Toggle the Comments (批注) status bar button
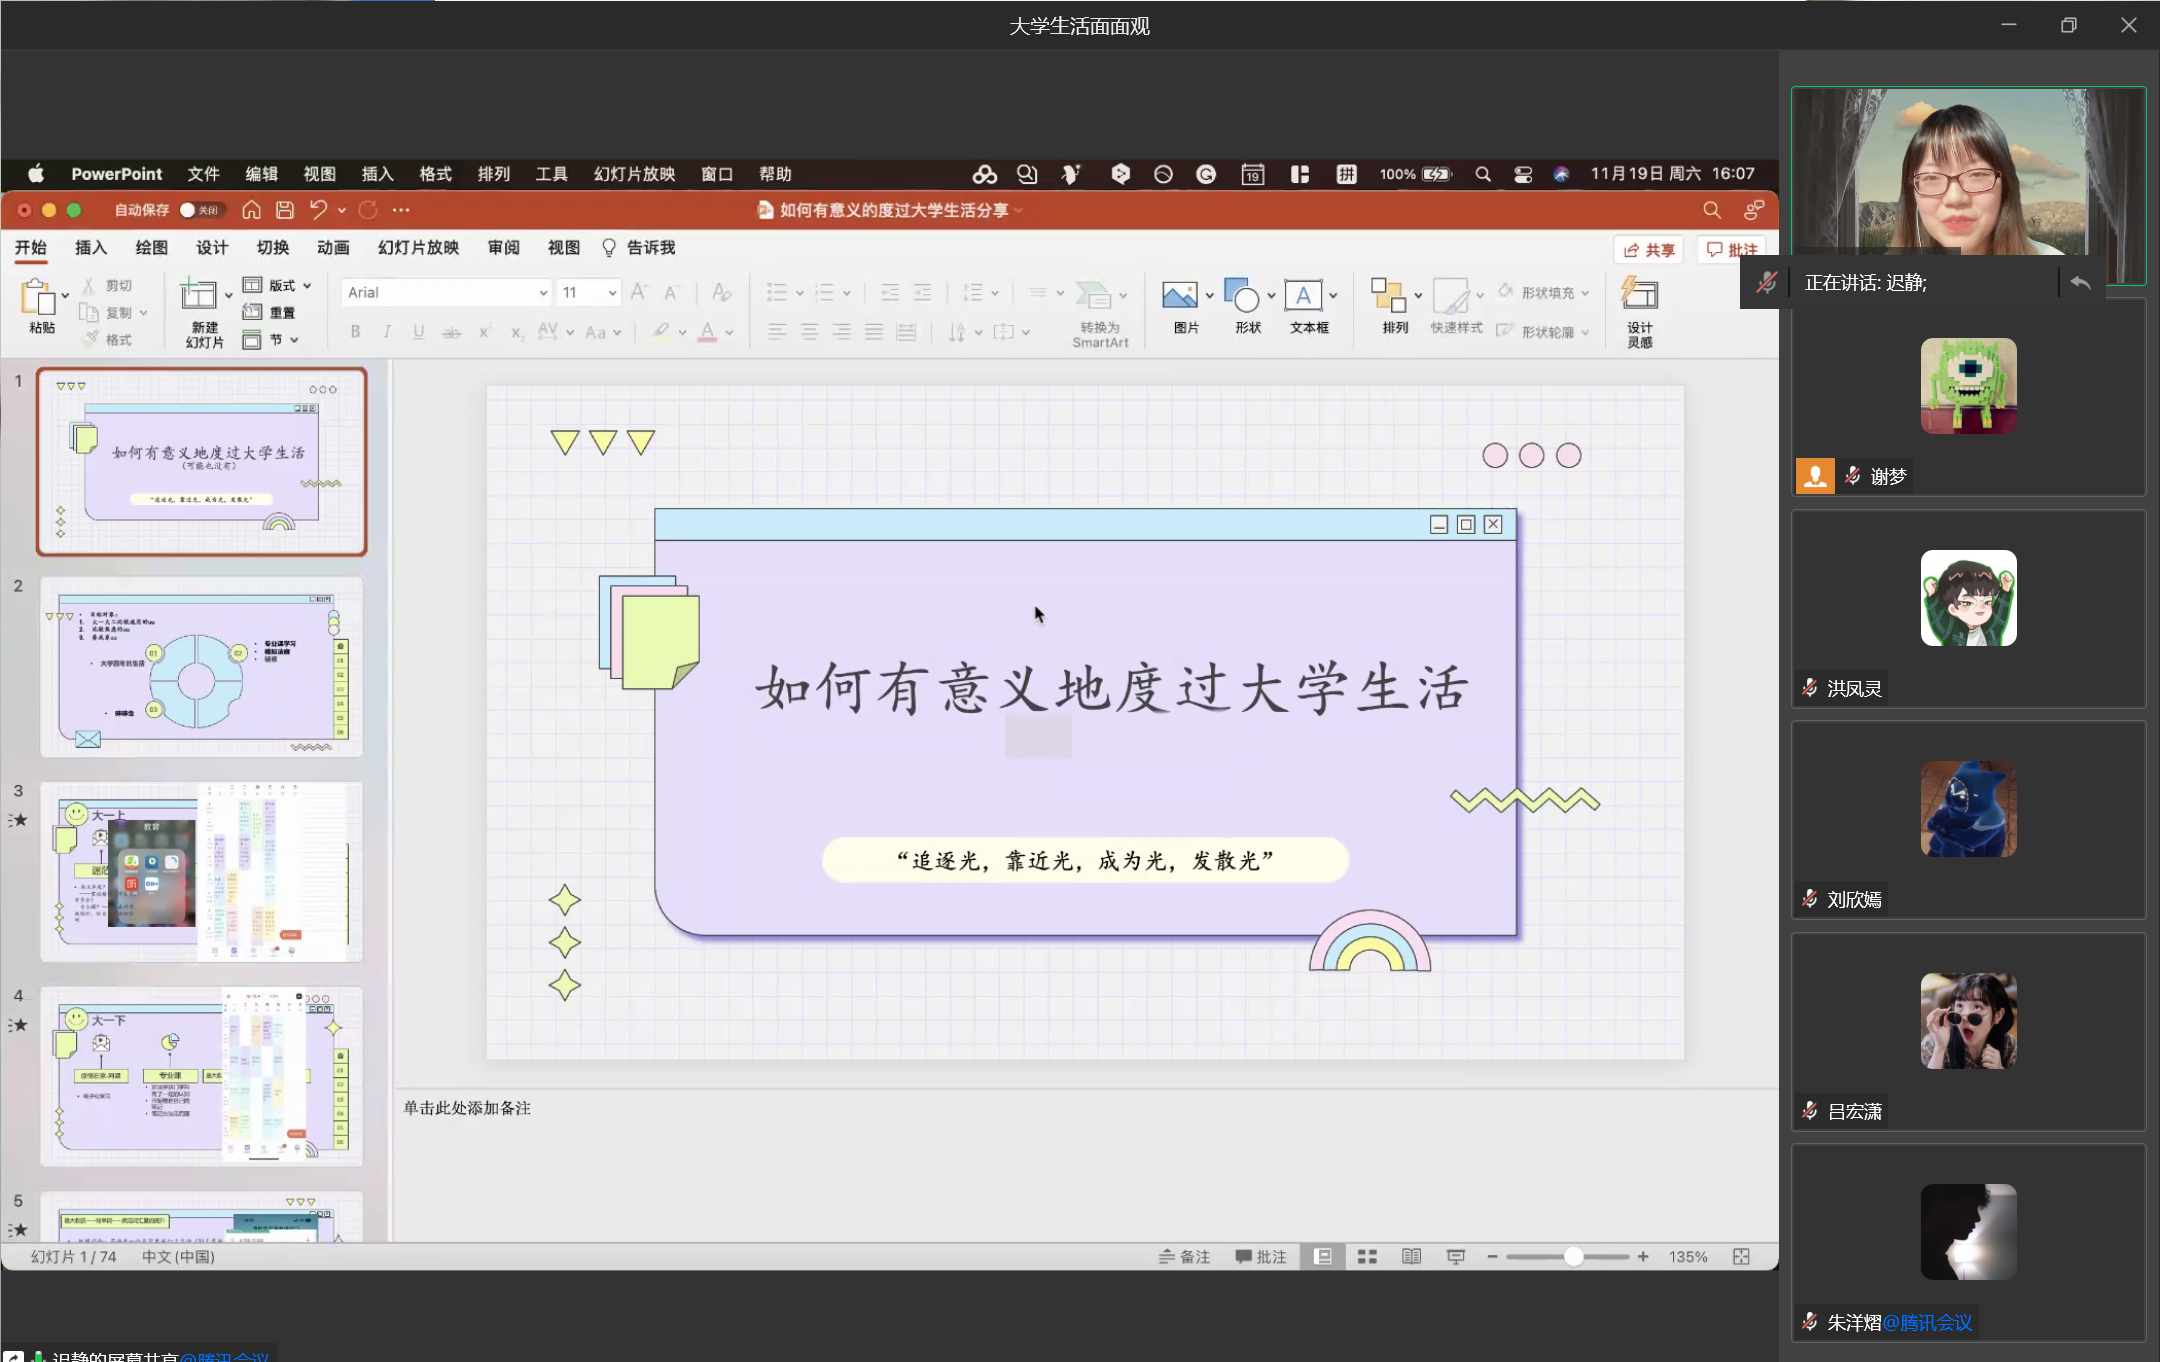The width and height of the screenshot is (2160, 1362). tap(1261, 1257)
